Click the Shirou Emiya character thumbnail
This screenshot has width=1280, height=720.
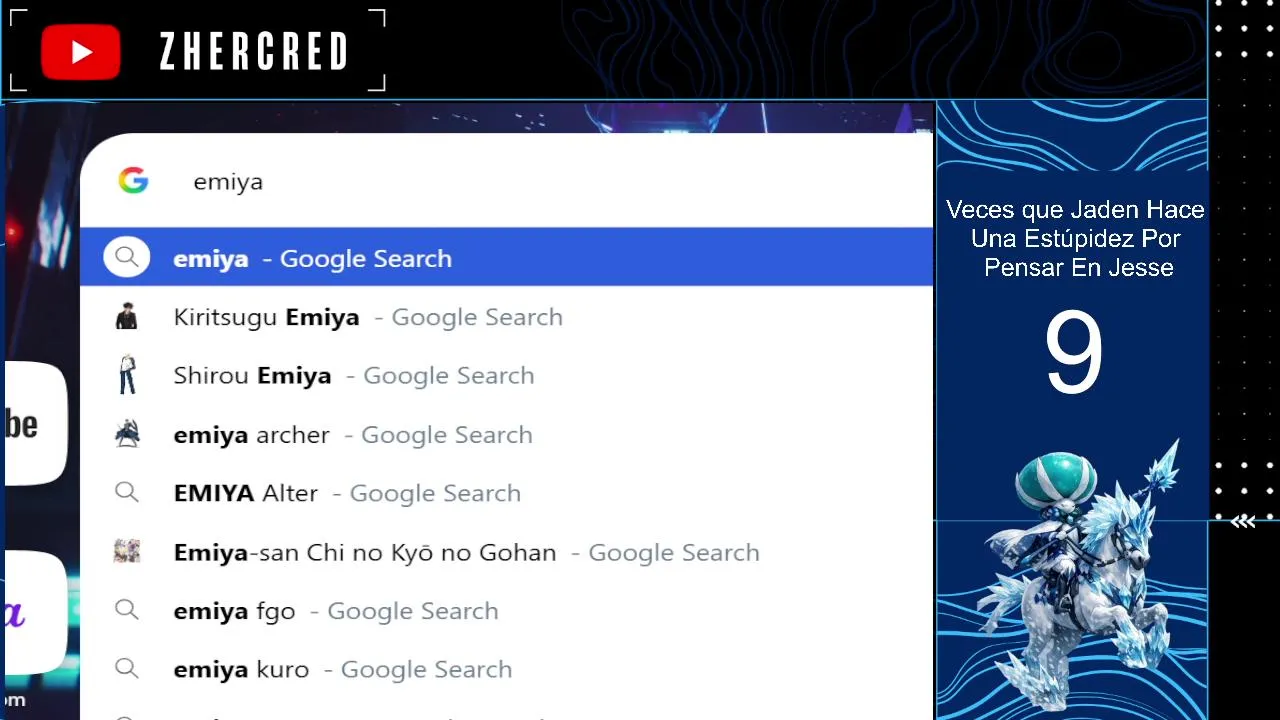pyautogui.click(x=127, y=375)
